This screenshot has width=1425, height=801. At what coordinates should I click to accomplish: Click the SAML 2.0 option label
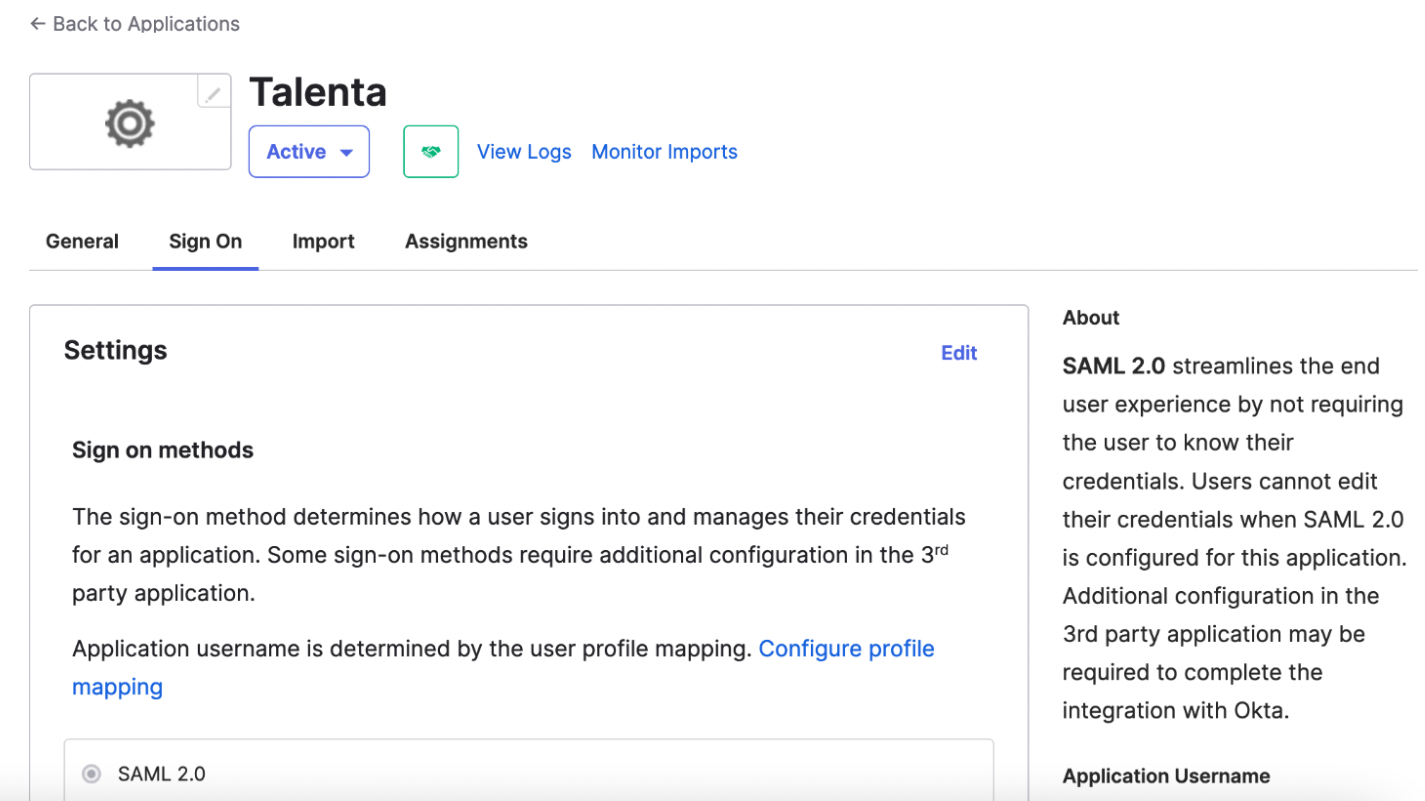click(161, 774)
